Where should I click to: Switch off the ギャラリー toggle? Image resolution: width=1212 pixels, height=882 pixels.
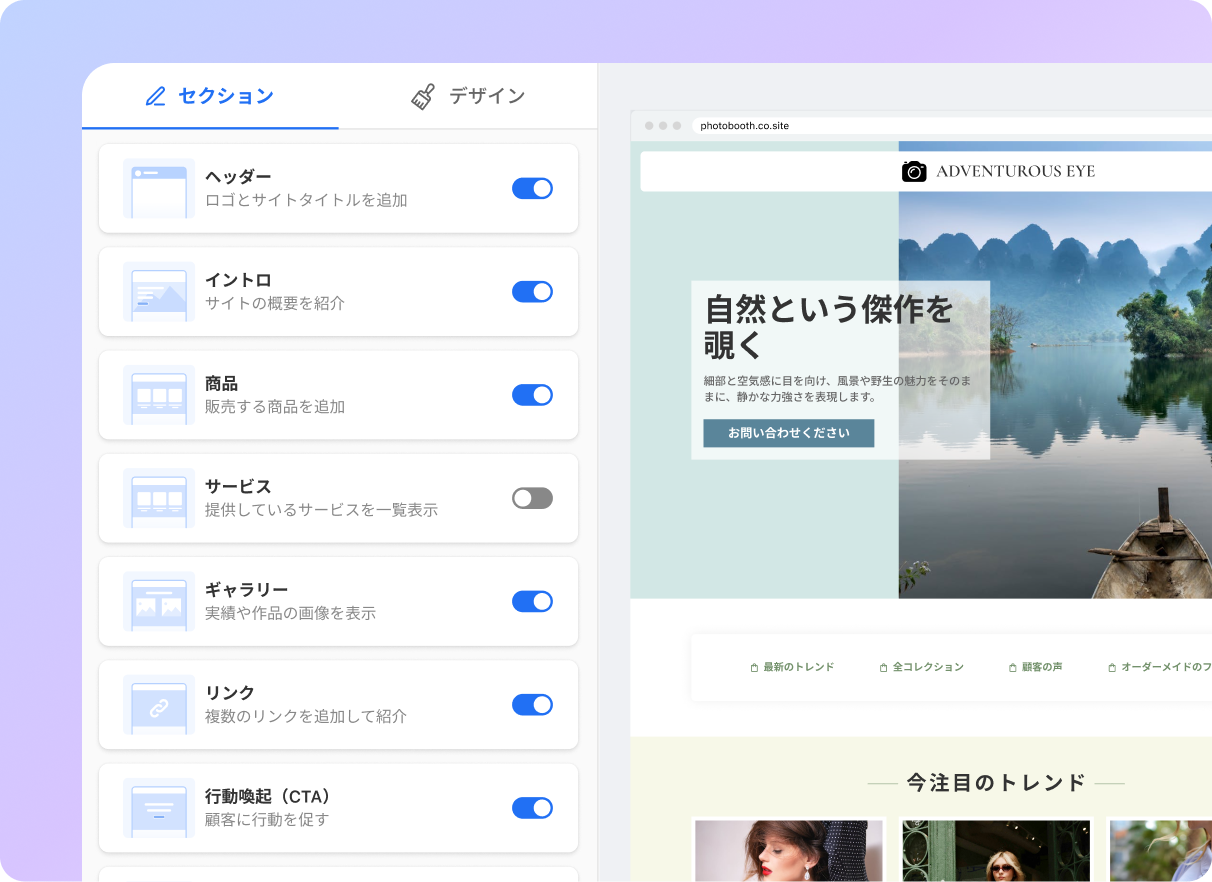point(532,601)
